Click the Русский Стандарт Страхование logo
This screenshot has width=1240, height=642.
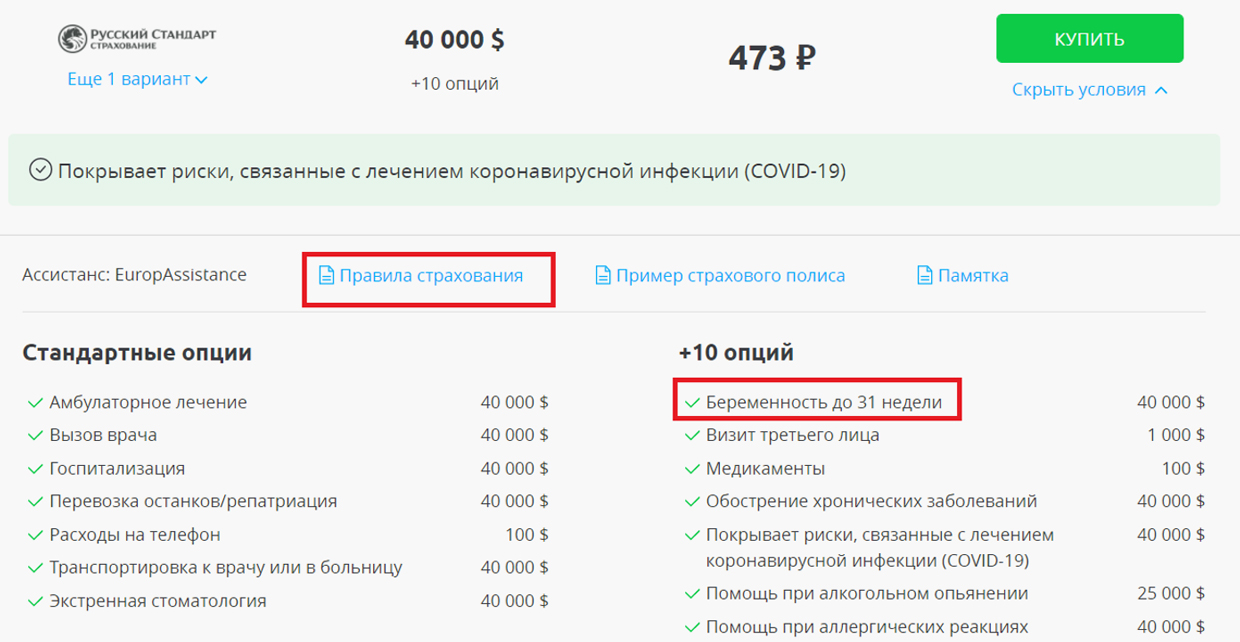tap(137, 39)
